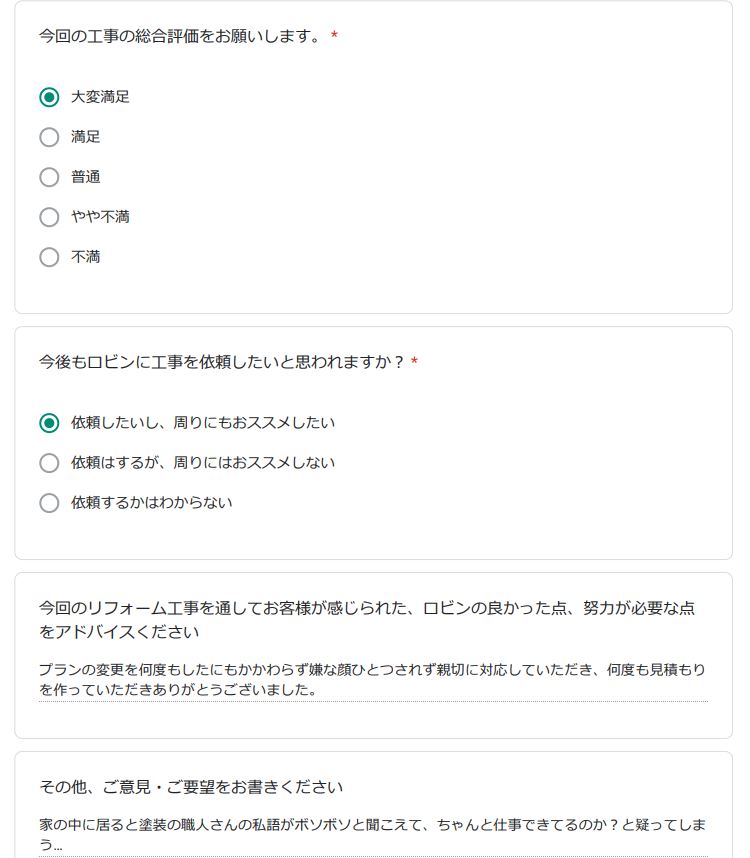Pick the やや不満 radio button
The width and height of the screenshot is (750, 858).
49,217
